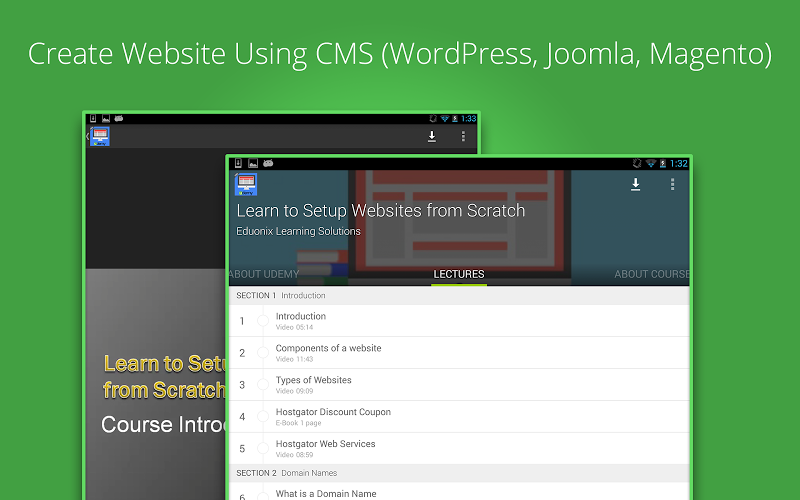Tap the image notification icon in the back window
Viewport: 800px width, 500px height.
(x=106, y=118)
